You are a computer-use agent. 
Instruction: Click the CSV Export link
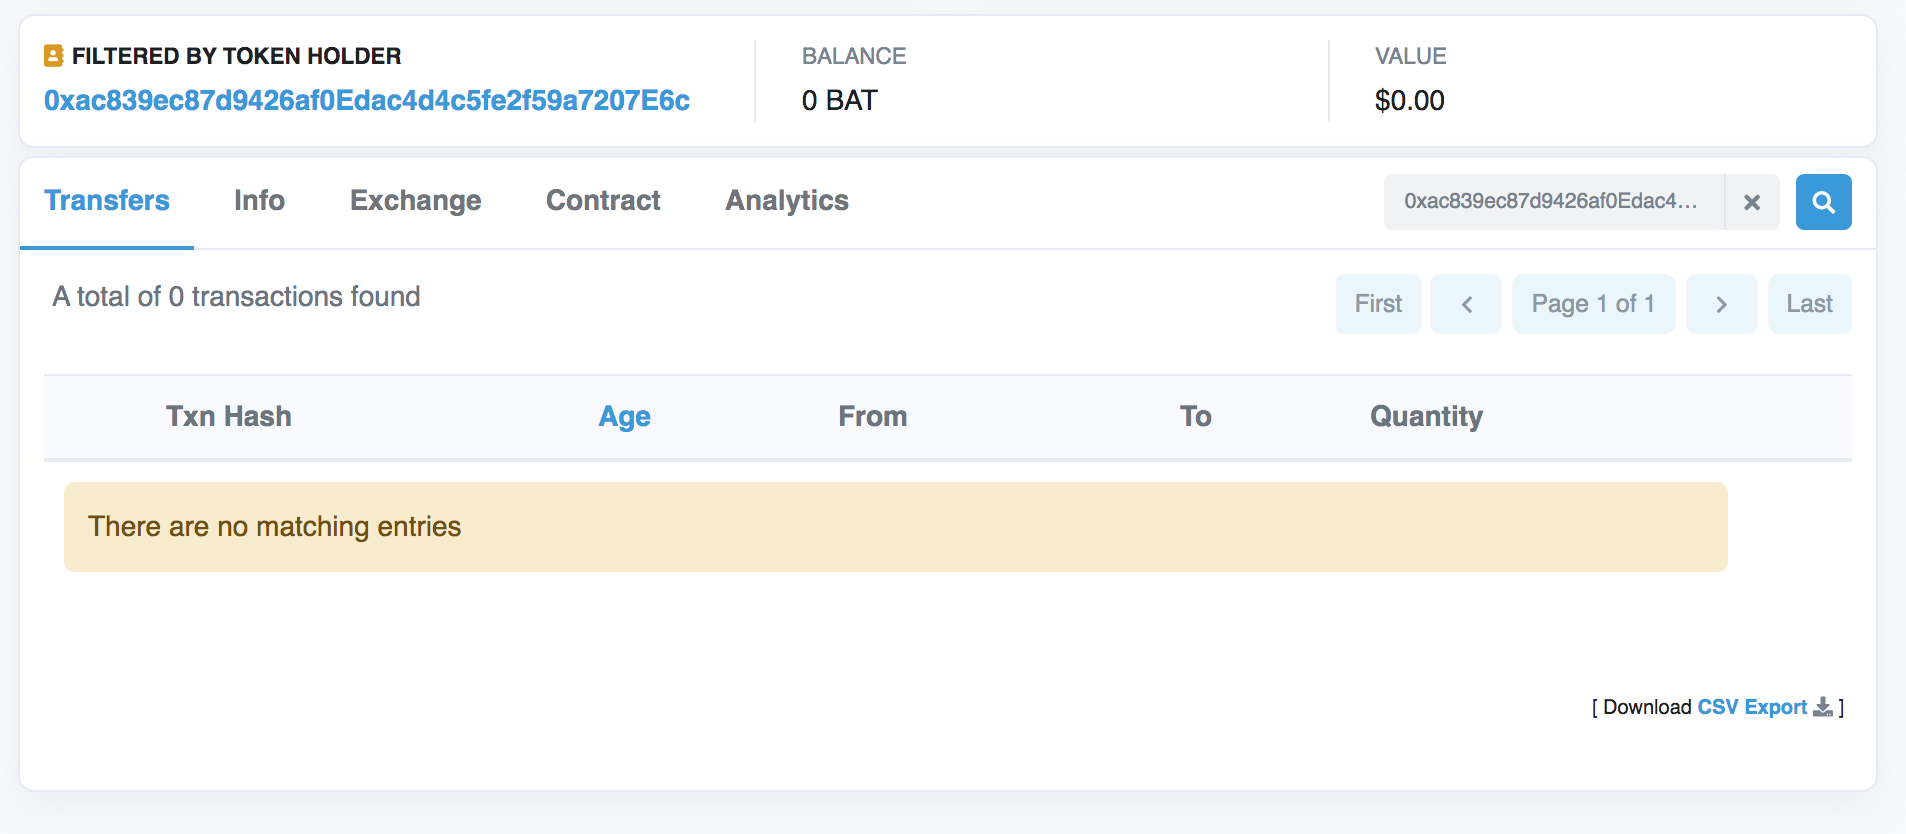tap(1752, 707)
